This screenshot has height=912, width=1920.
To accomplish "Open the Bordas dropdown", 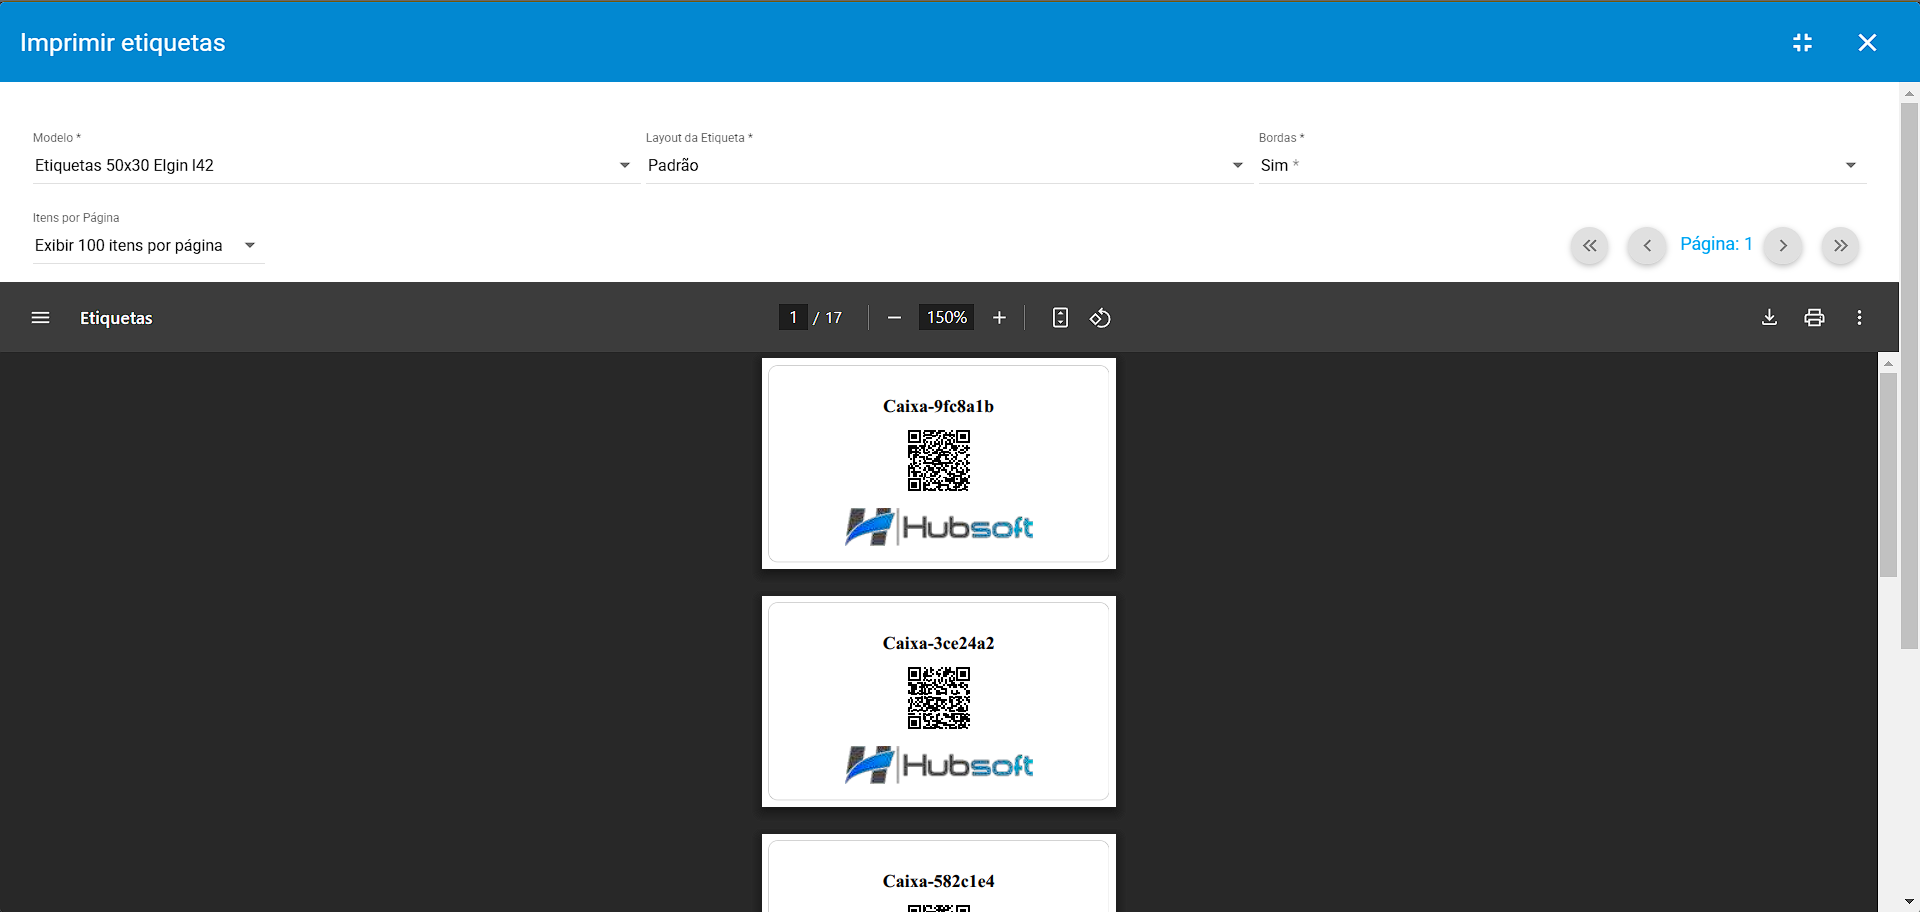I will tap(1560, 165).
